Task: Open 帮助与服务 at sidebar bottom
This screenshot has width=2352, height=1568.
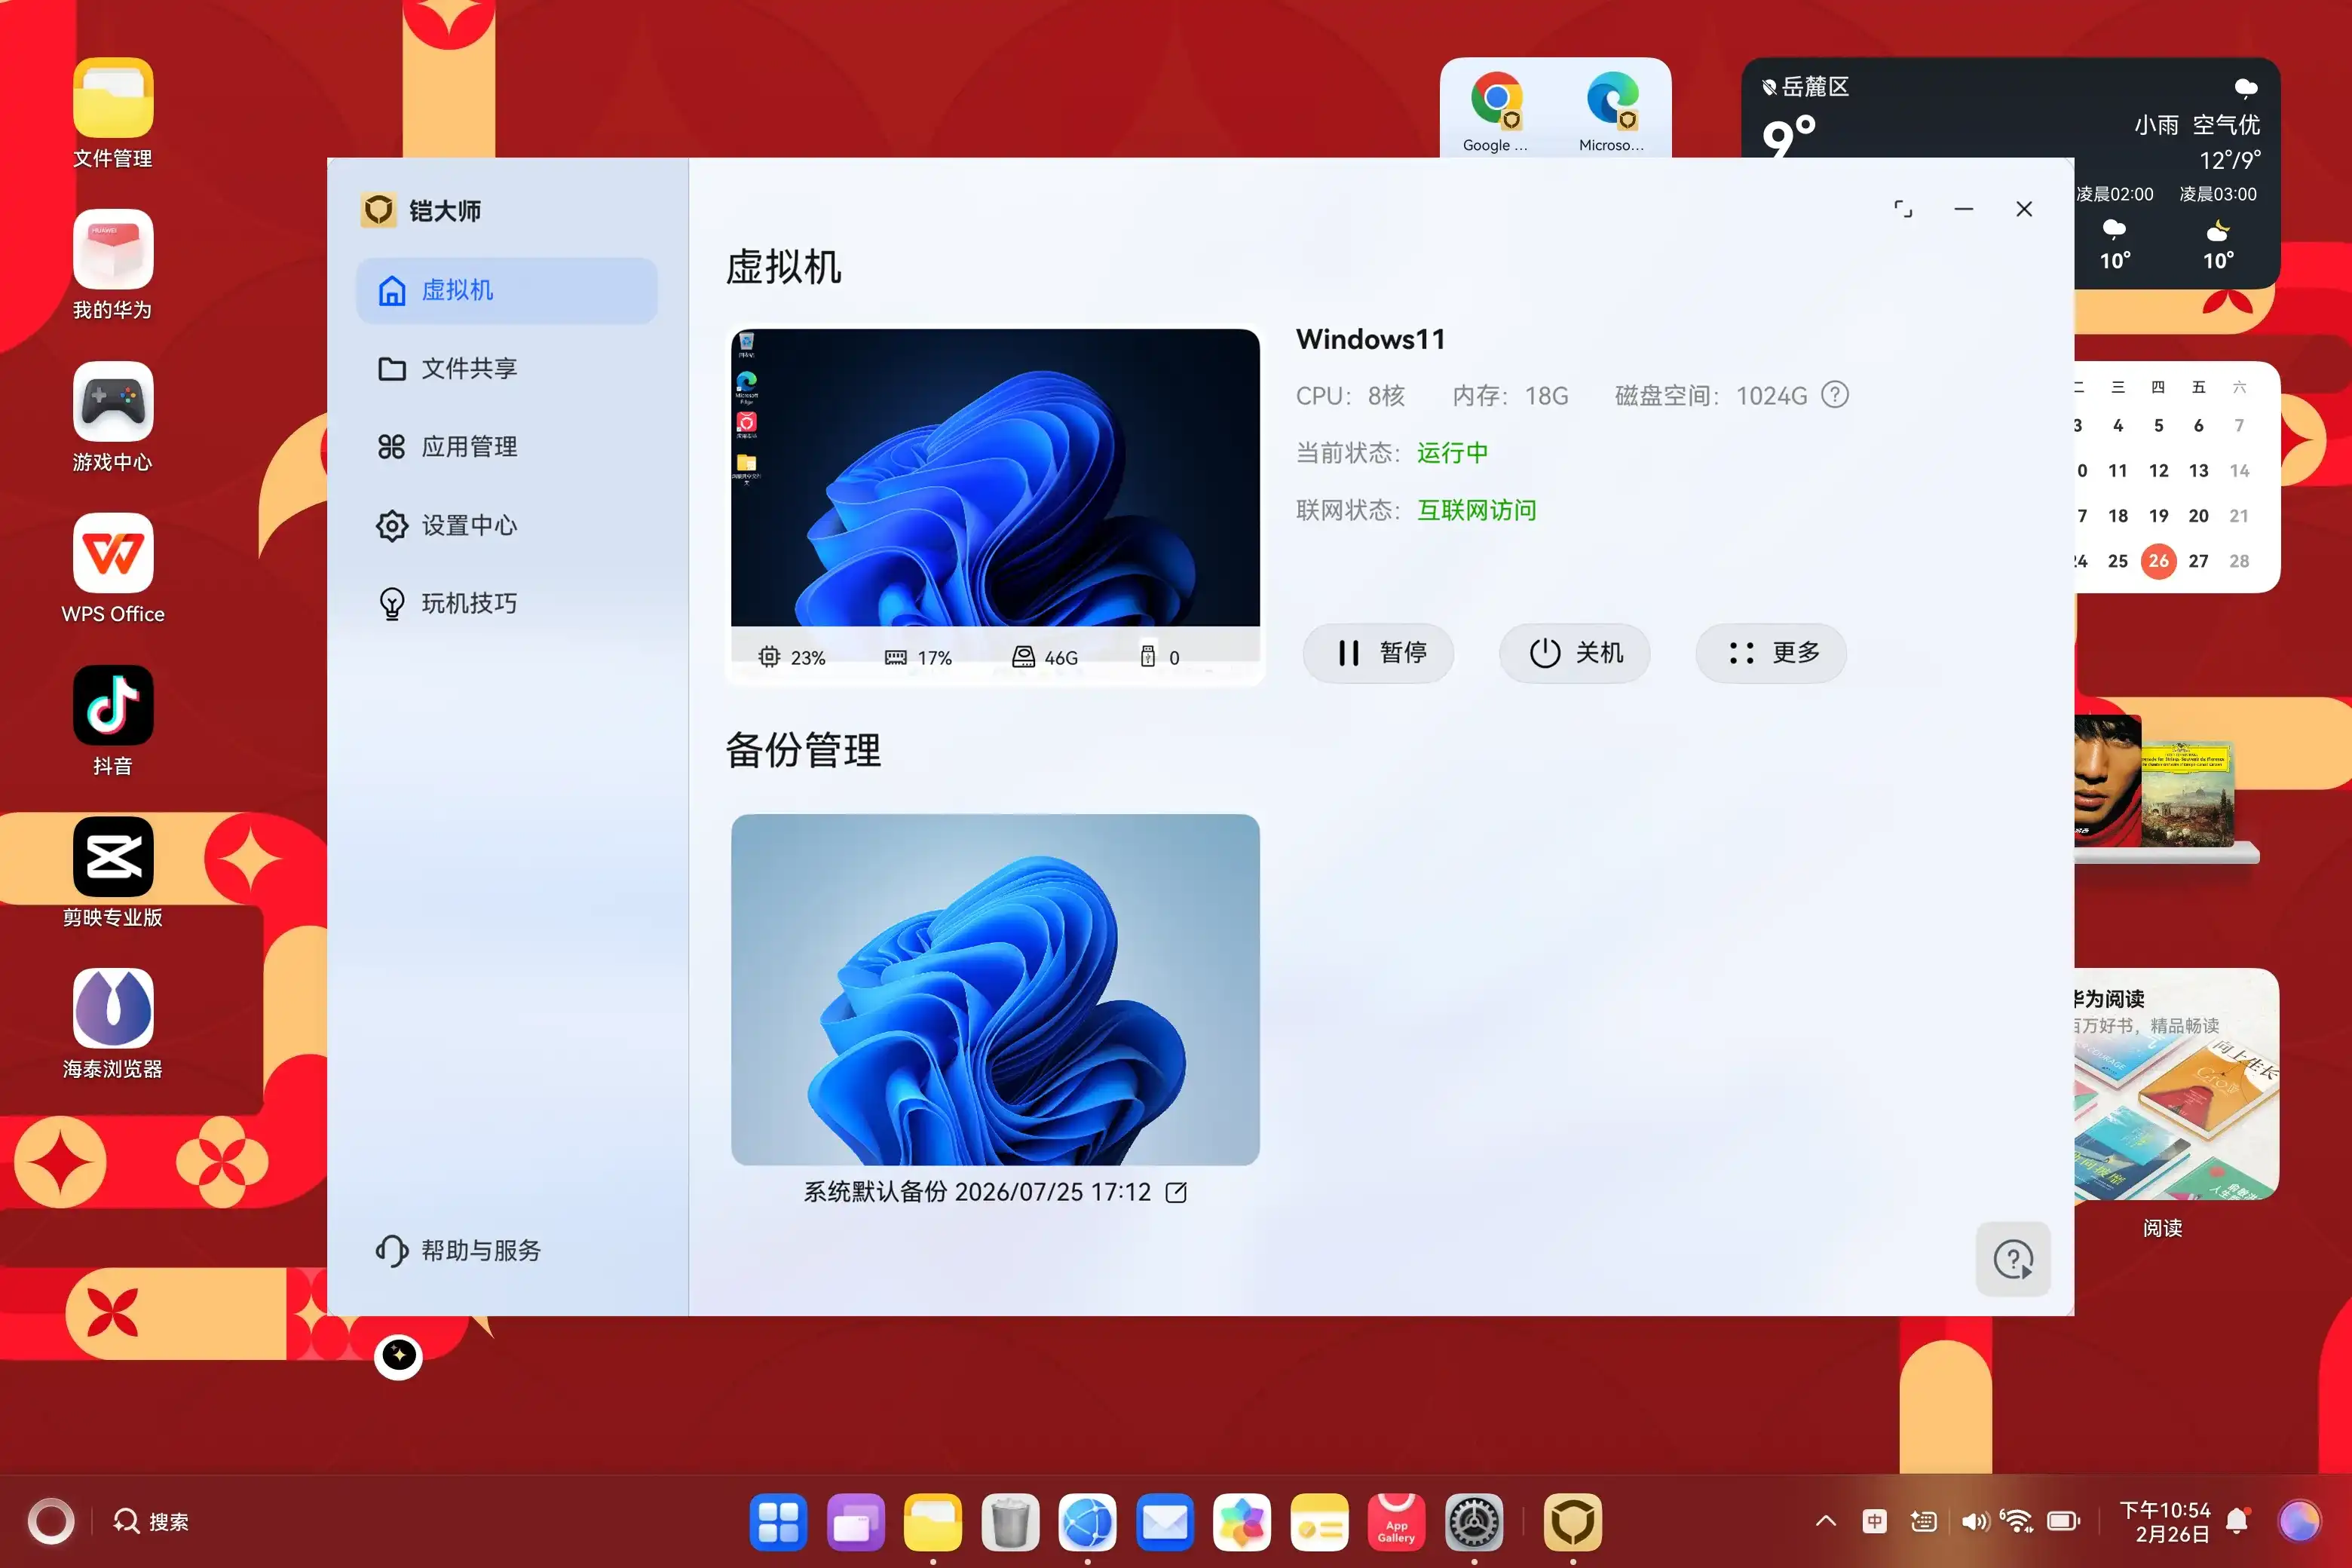Action: point(459,1250)
